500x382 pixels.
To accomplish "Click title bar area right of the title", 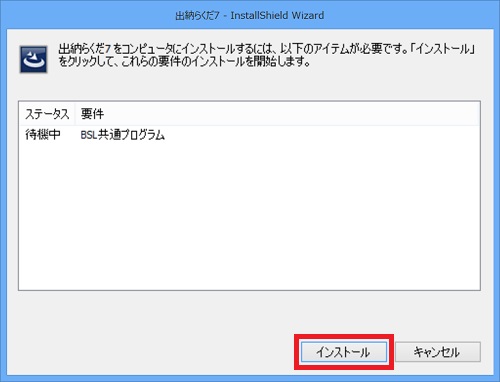I will pos(410,15).
